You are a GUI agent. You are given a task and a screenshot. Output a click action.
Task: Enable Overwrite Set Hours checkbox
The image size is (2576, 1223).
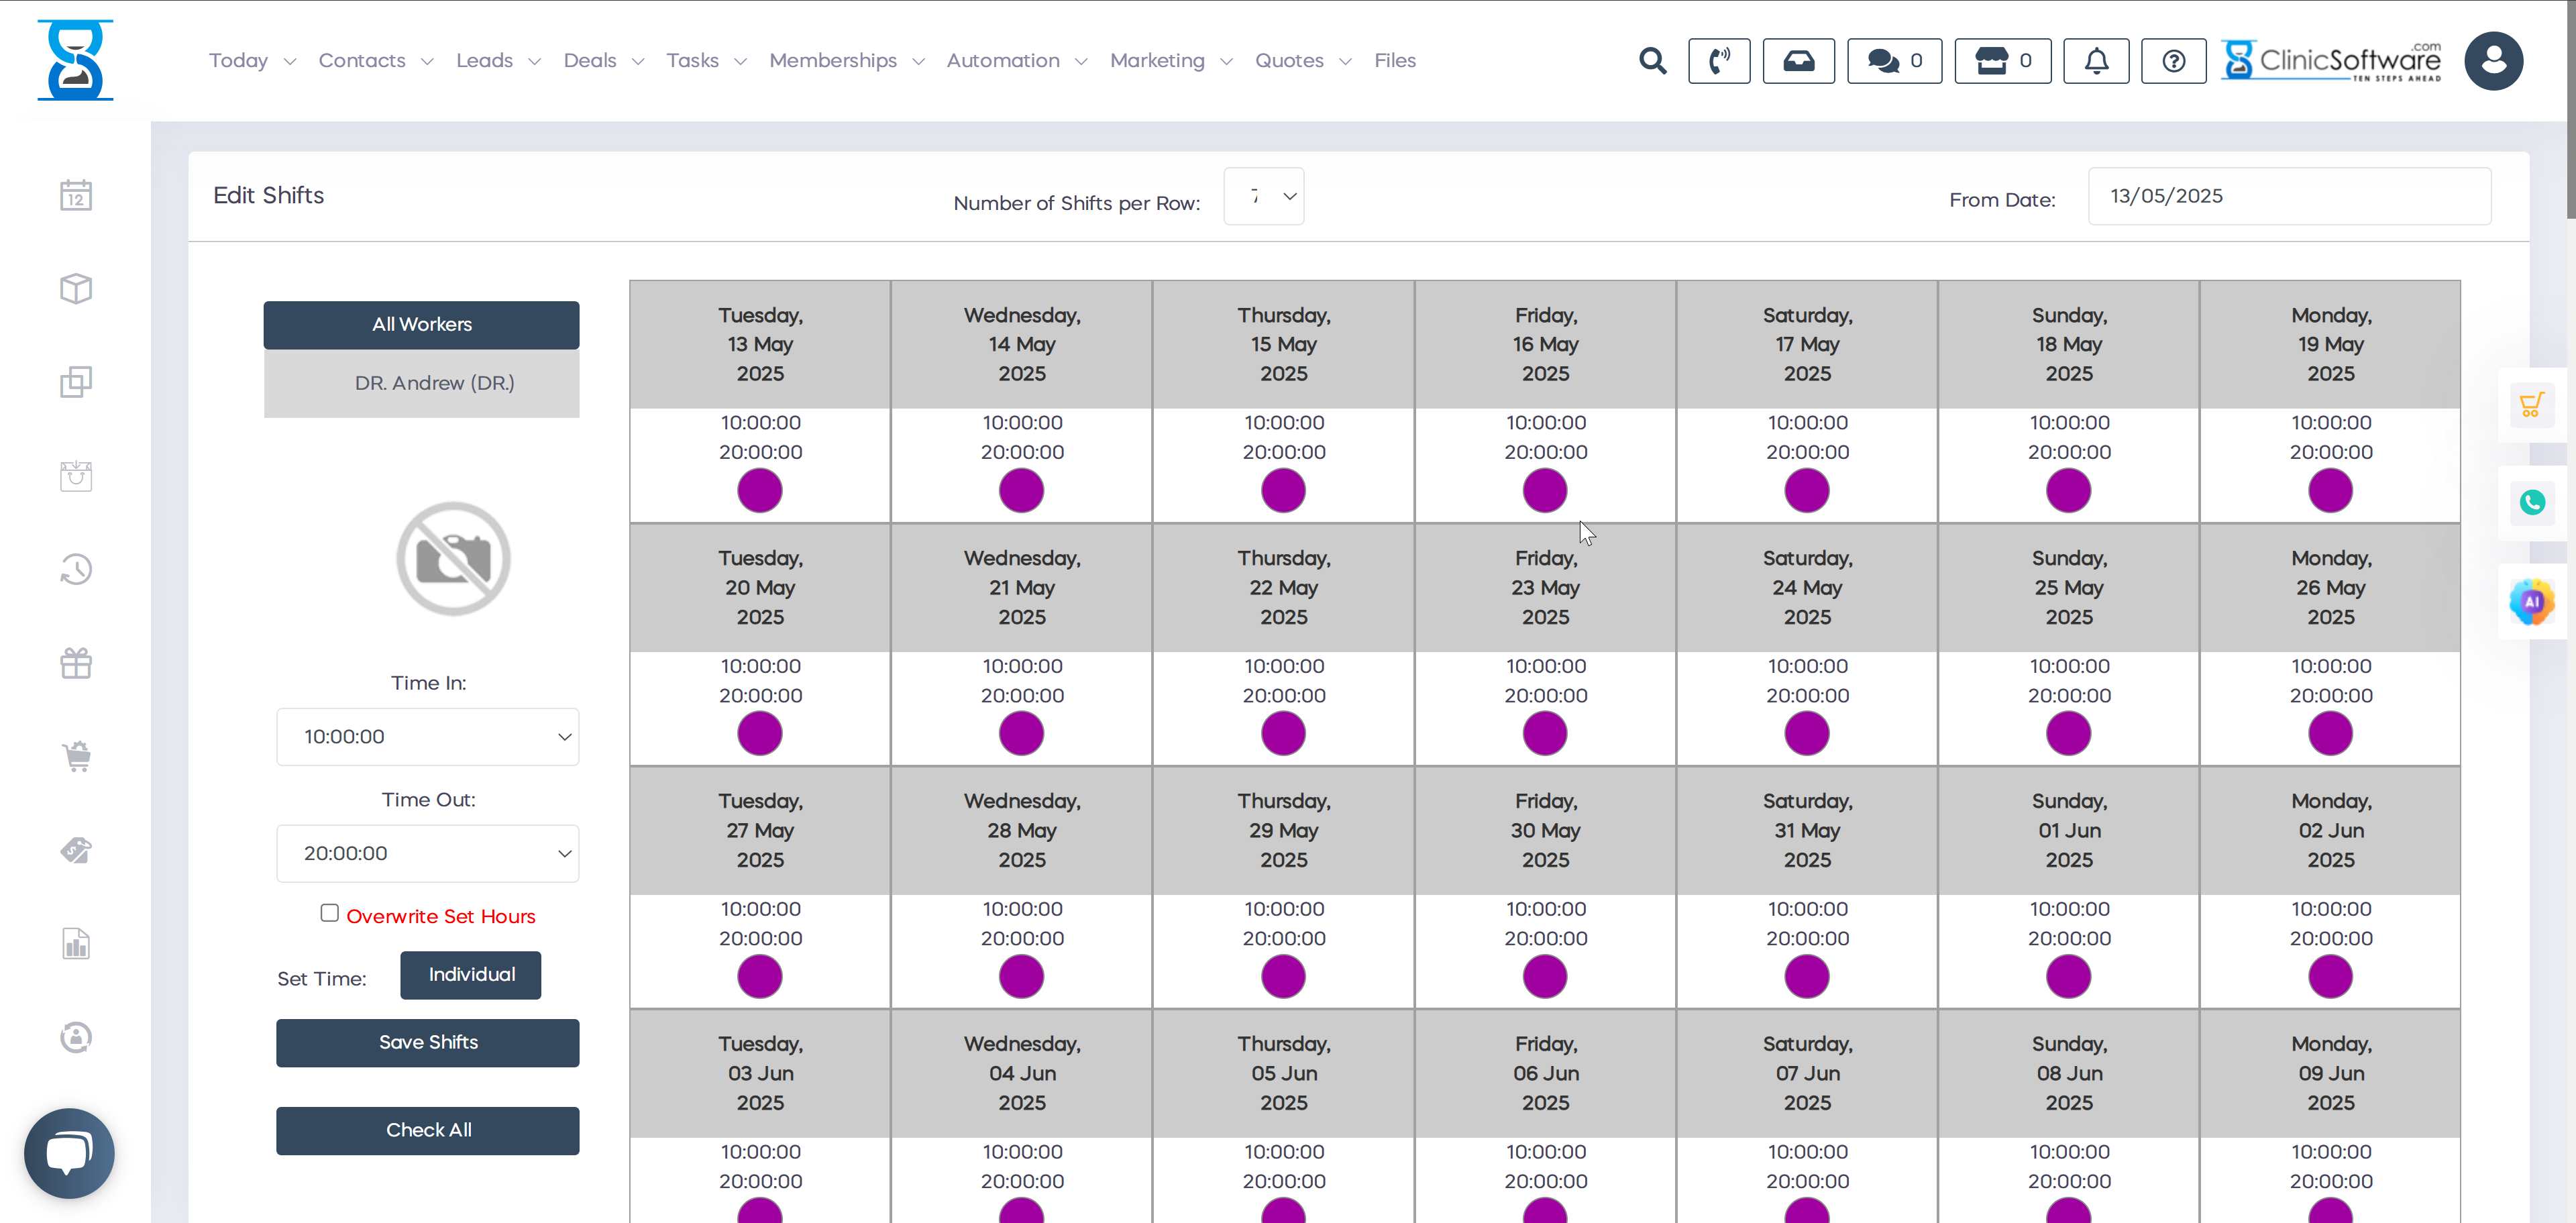pyautogui.click(x=329, y=913)
